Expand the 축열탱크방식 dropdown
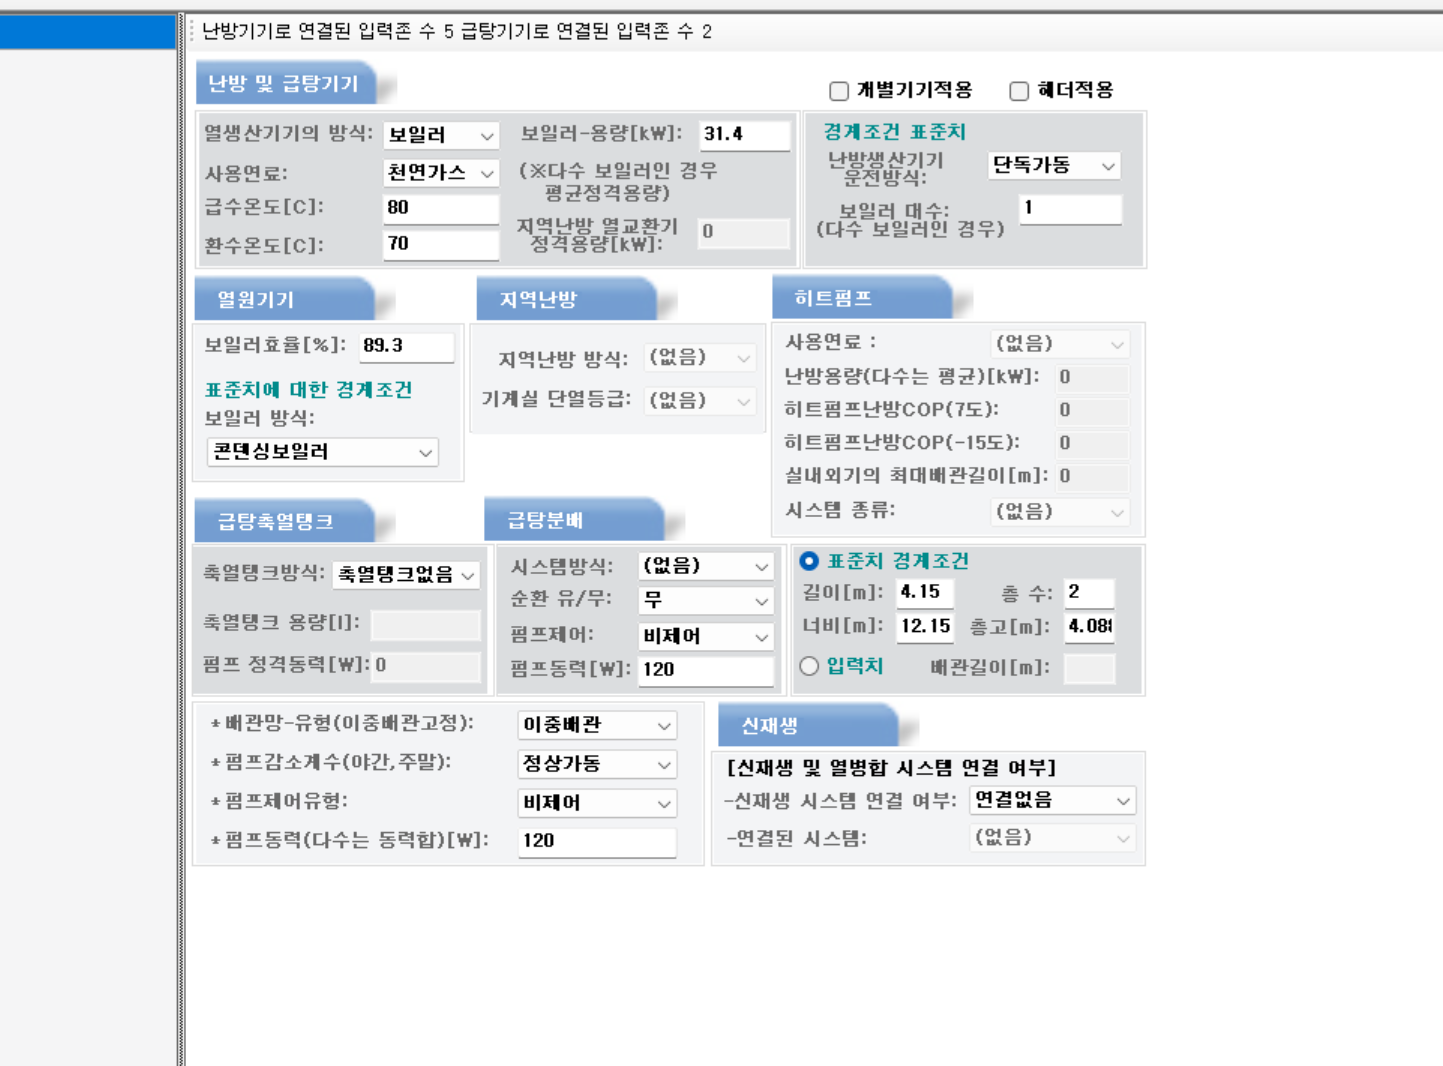 click(405, 575)
